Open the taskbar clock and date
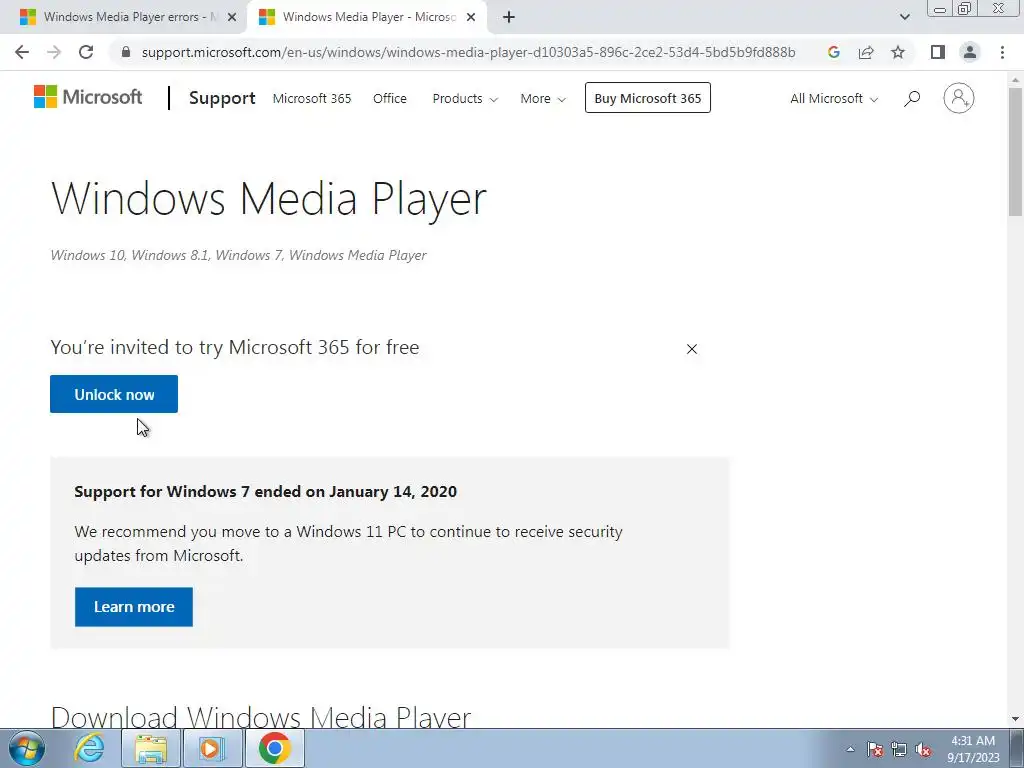The height and width of the screenshot is (768, 1024). point(973,749)
